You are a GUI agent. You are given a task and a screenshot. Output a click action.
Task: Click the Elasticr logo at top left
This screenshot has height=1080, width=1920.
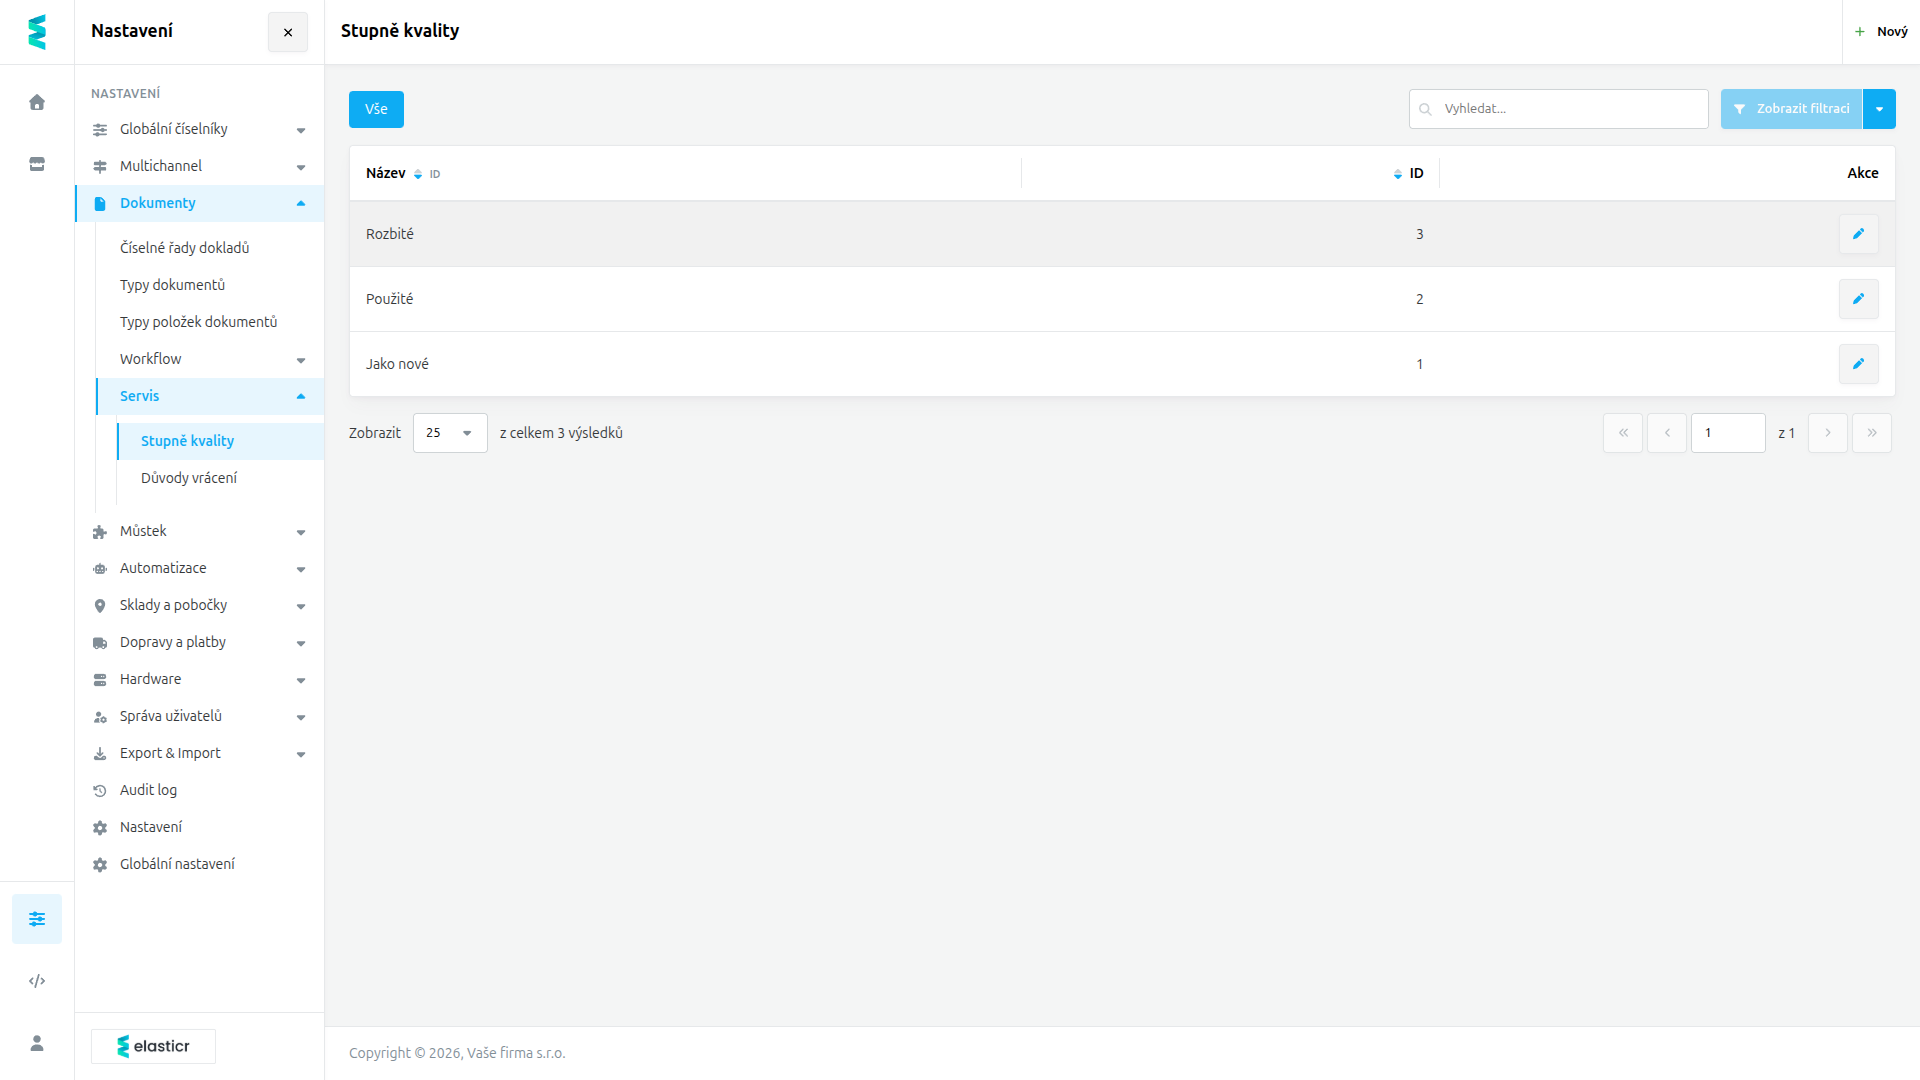[37, 32]
